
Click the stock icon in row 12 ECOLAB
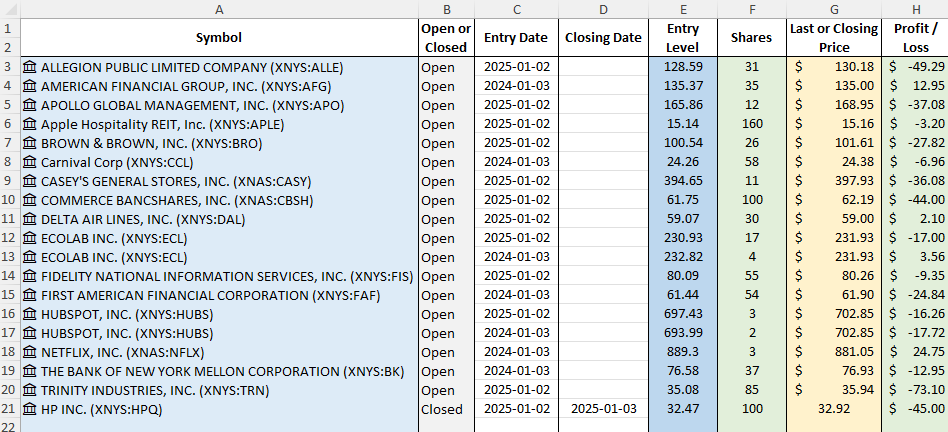[x=29, y=239]
